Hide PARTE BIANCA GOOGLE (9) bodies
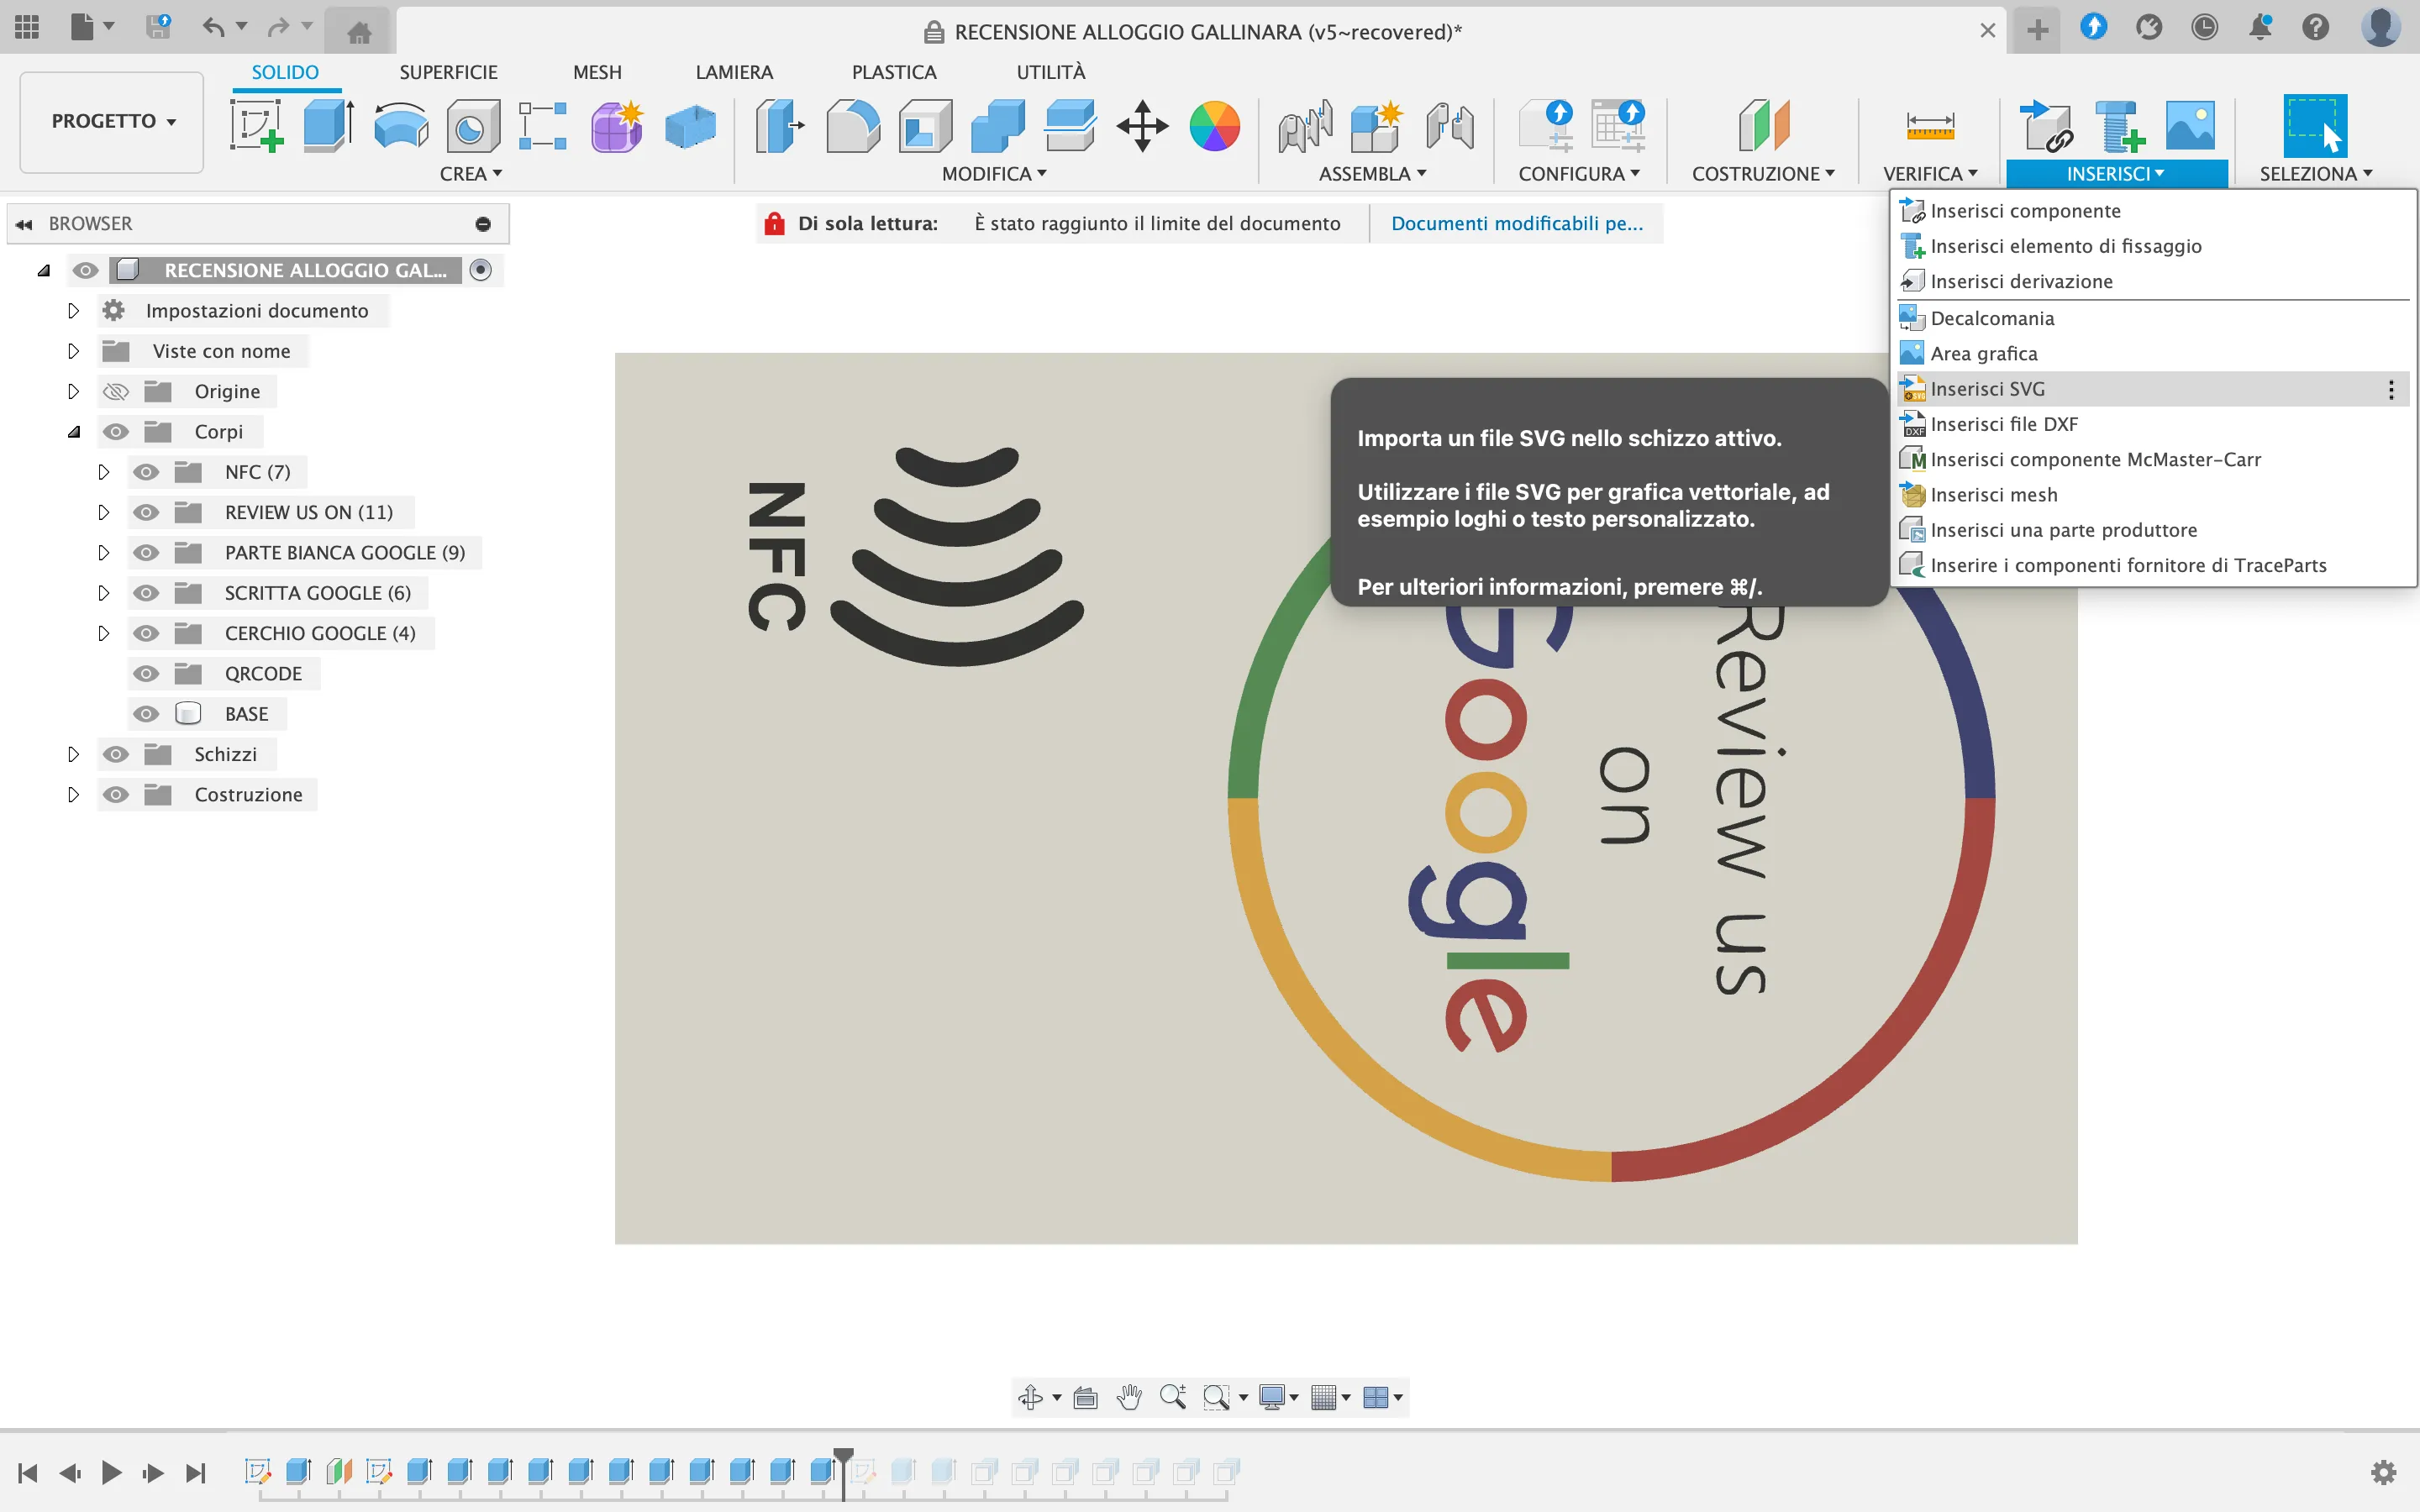 pos(146,553)
